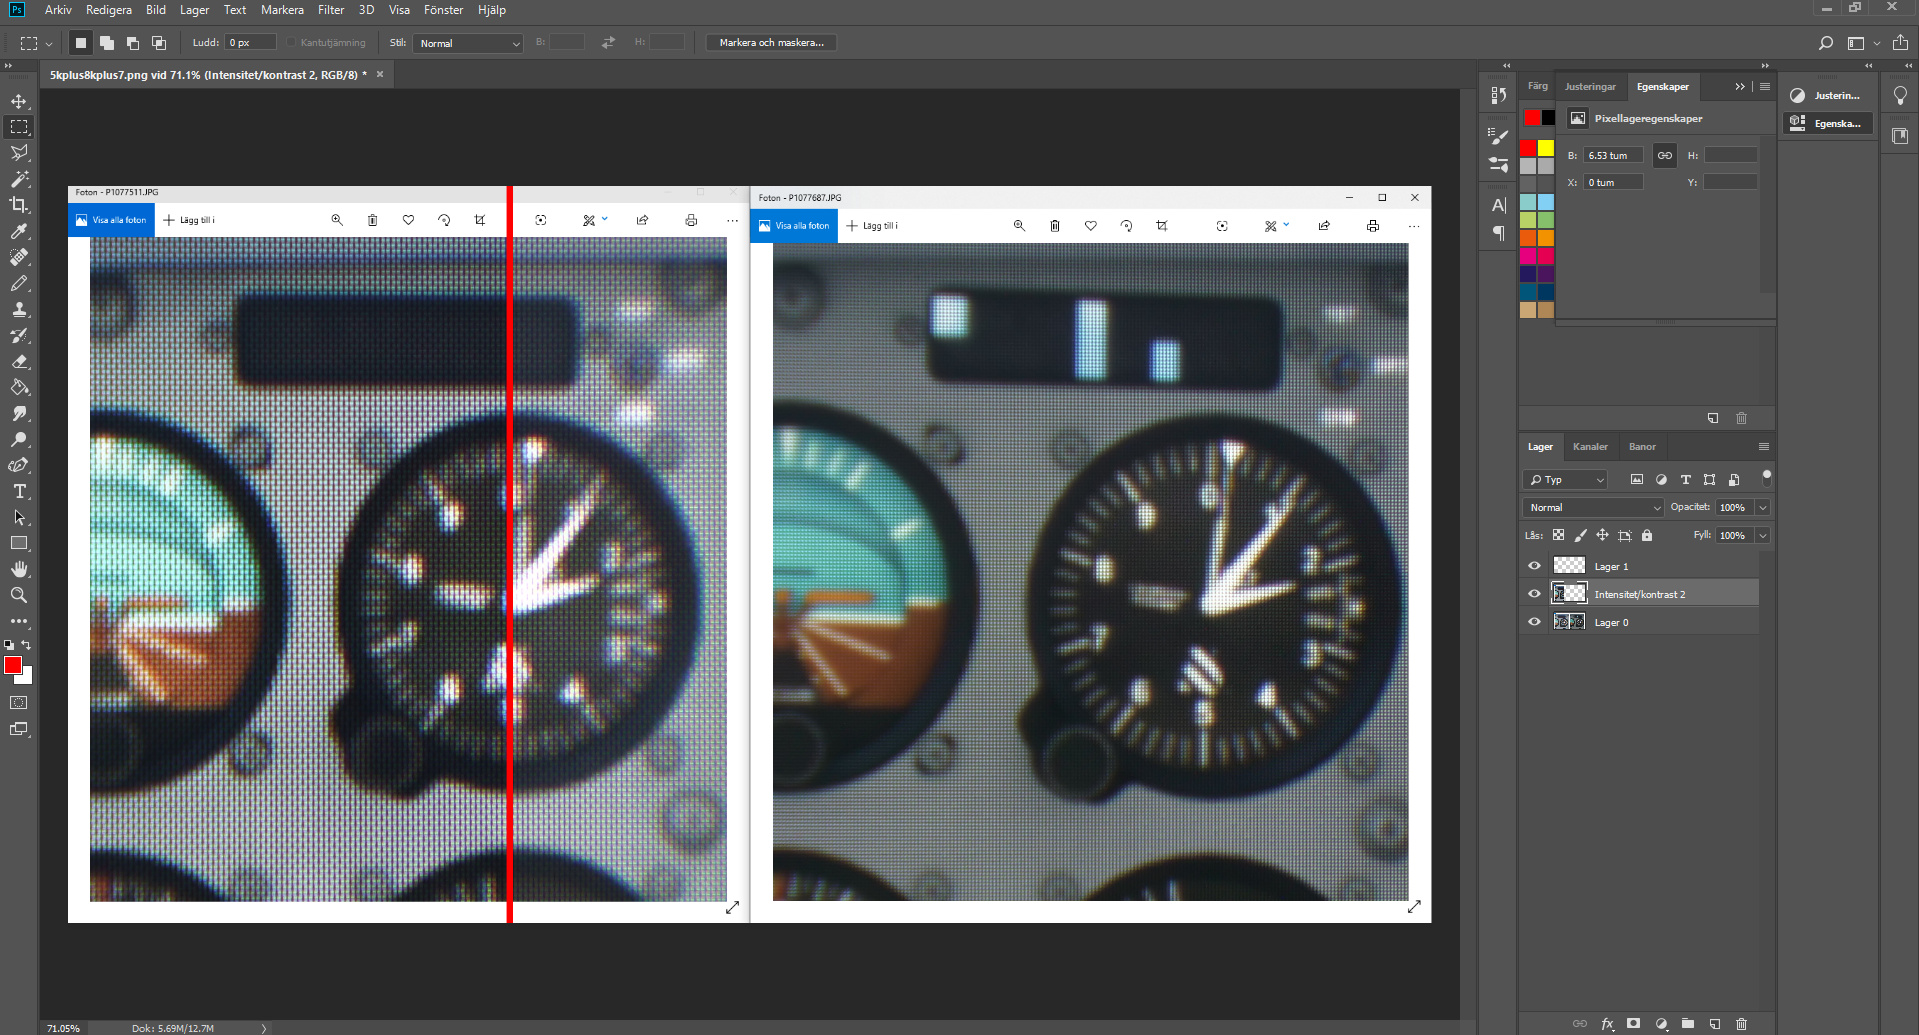Toggle visibility of Intensitet/kontrast 2 layer
The width and height of the screenshot is (1919, 1035).
[x=1534, y=594]
